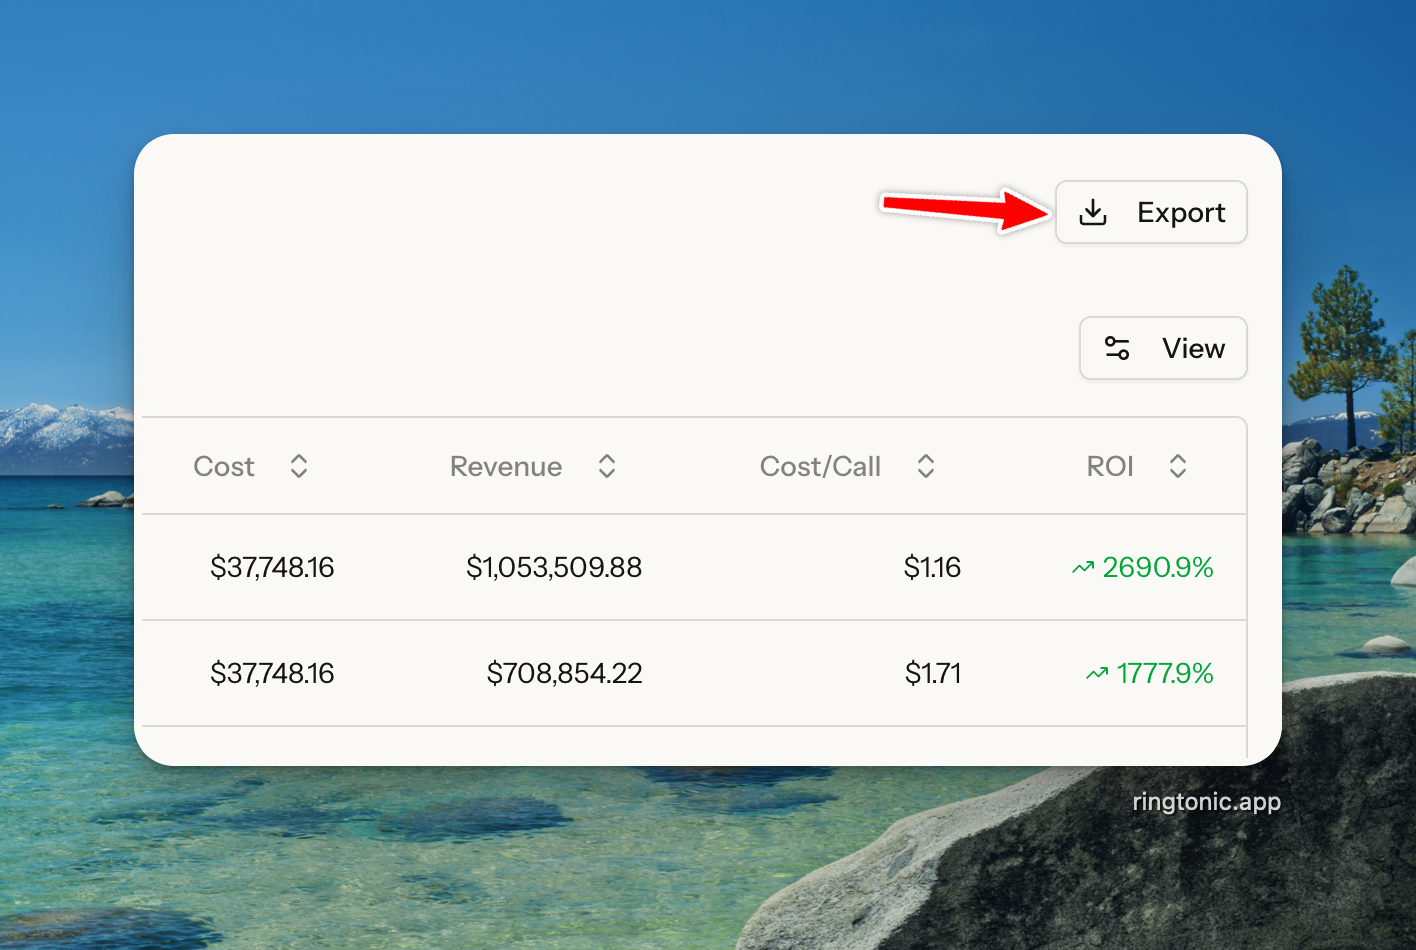Select the $1.71 cost per call value
The width and height of the screenshot is (1416, 950).
(933, 674)
